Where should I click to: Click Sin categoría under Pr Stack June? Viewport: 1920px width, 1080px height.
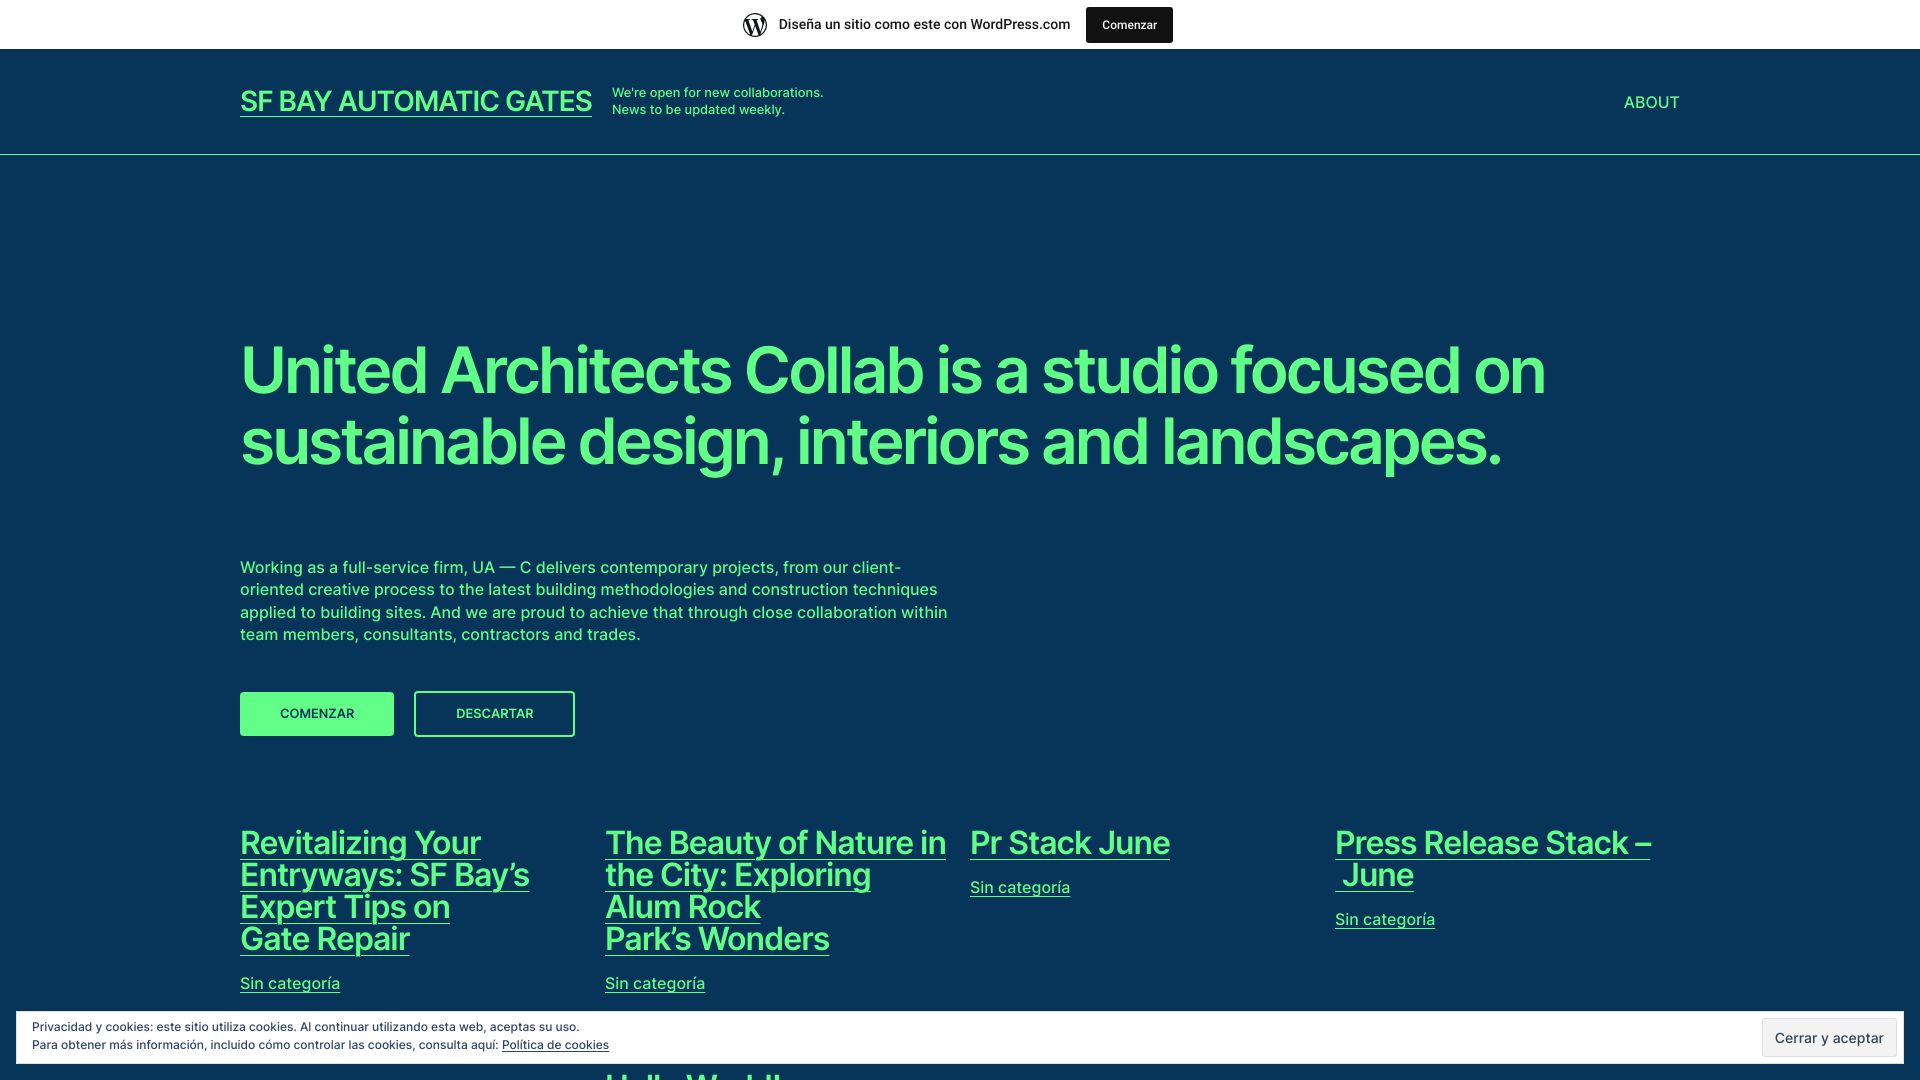coord(1020,887)
